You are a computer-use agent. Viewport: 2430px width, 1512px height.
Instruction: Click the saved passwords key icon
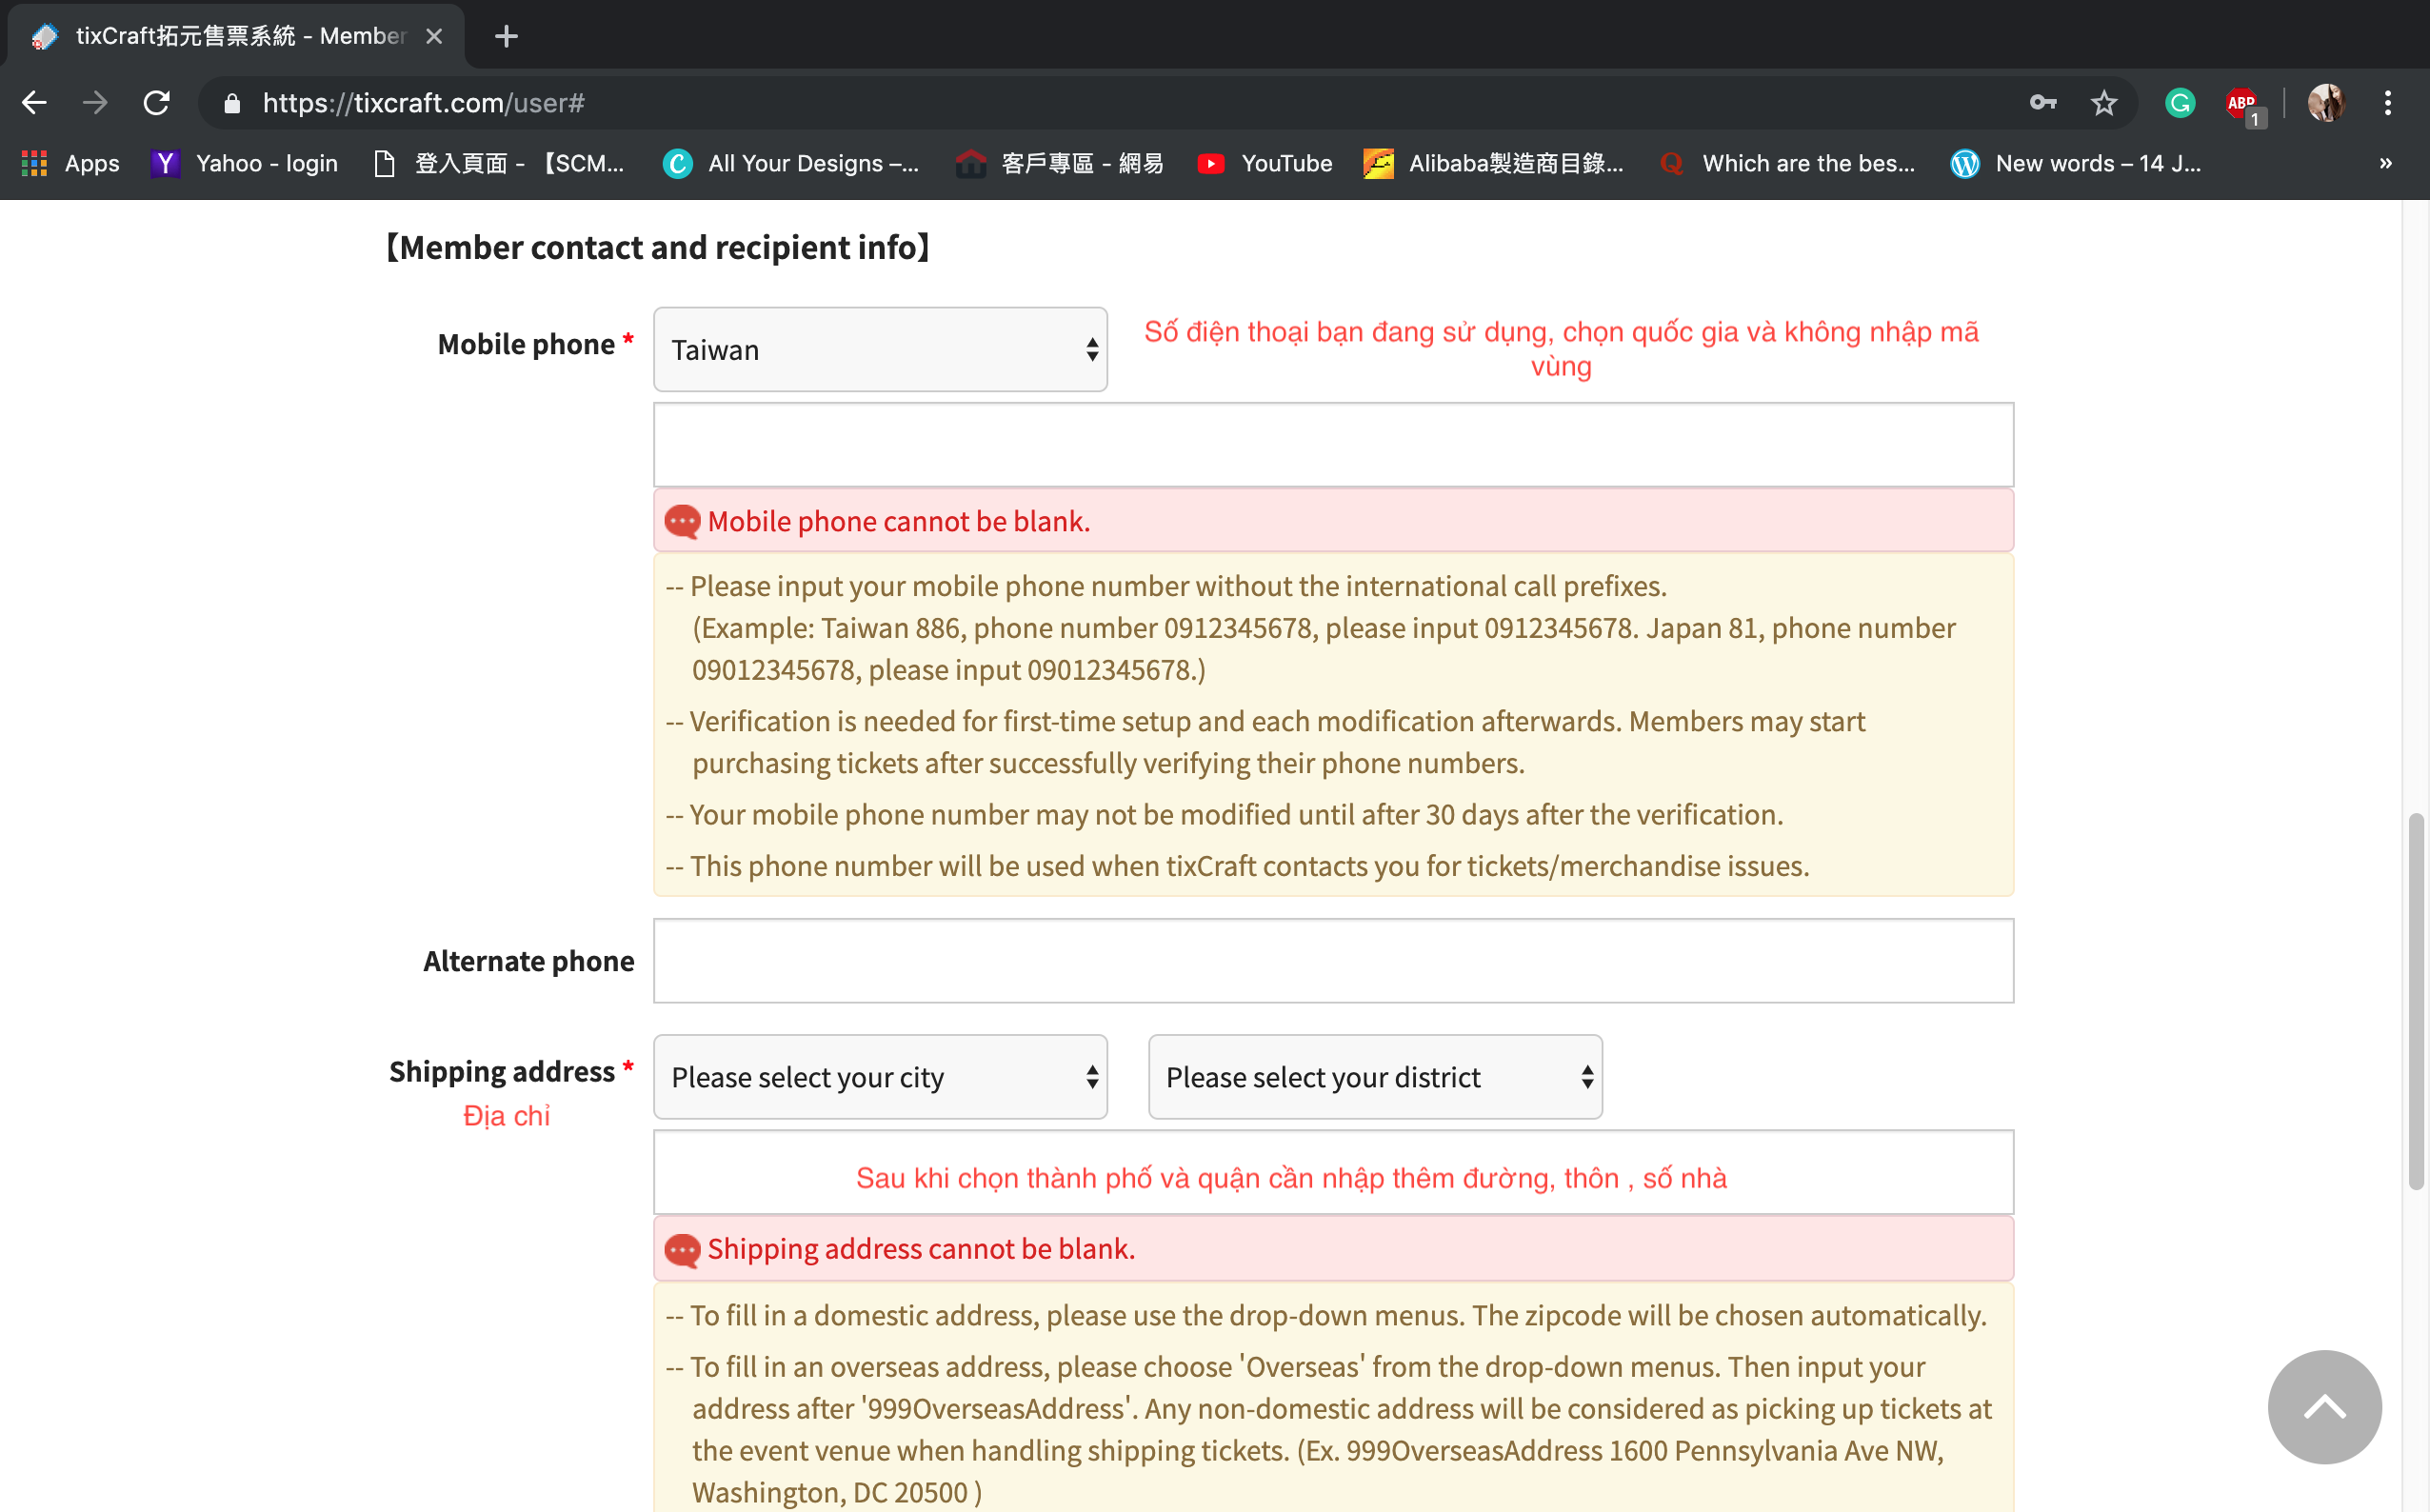click(x=2043, y=103)
